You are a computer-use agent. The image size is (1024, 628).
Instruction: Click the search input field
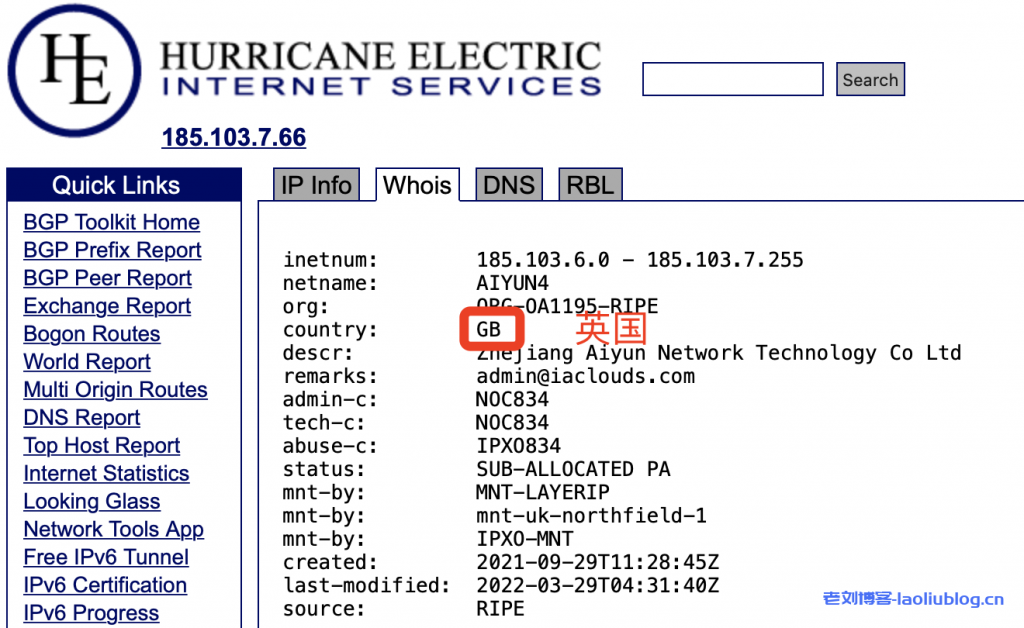point(732,80)
